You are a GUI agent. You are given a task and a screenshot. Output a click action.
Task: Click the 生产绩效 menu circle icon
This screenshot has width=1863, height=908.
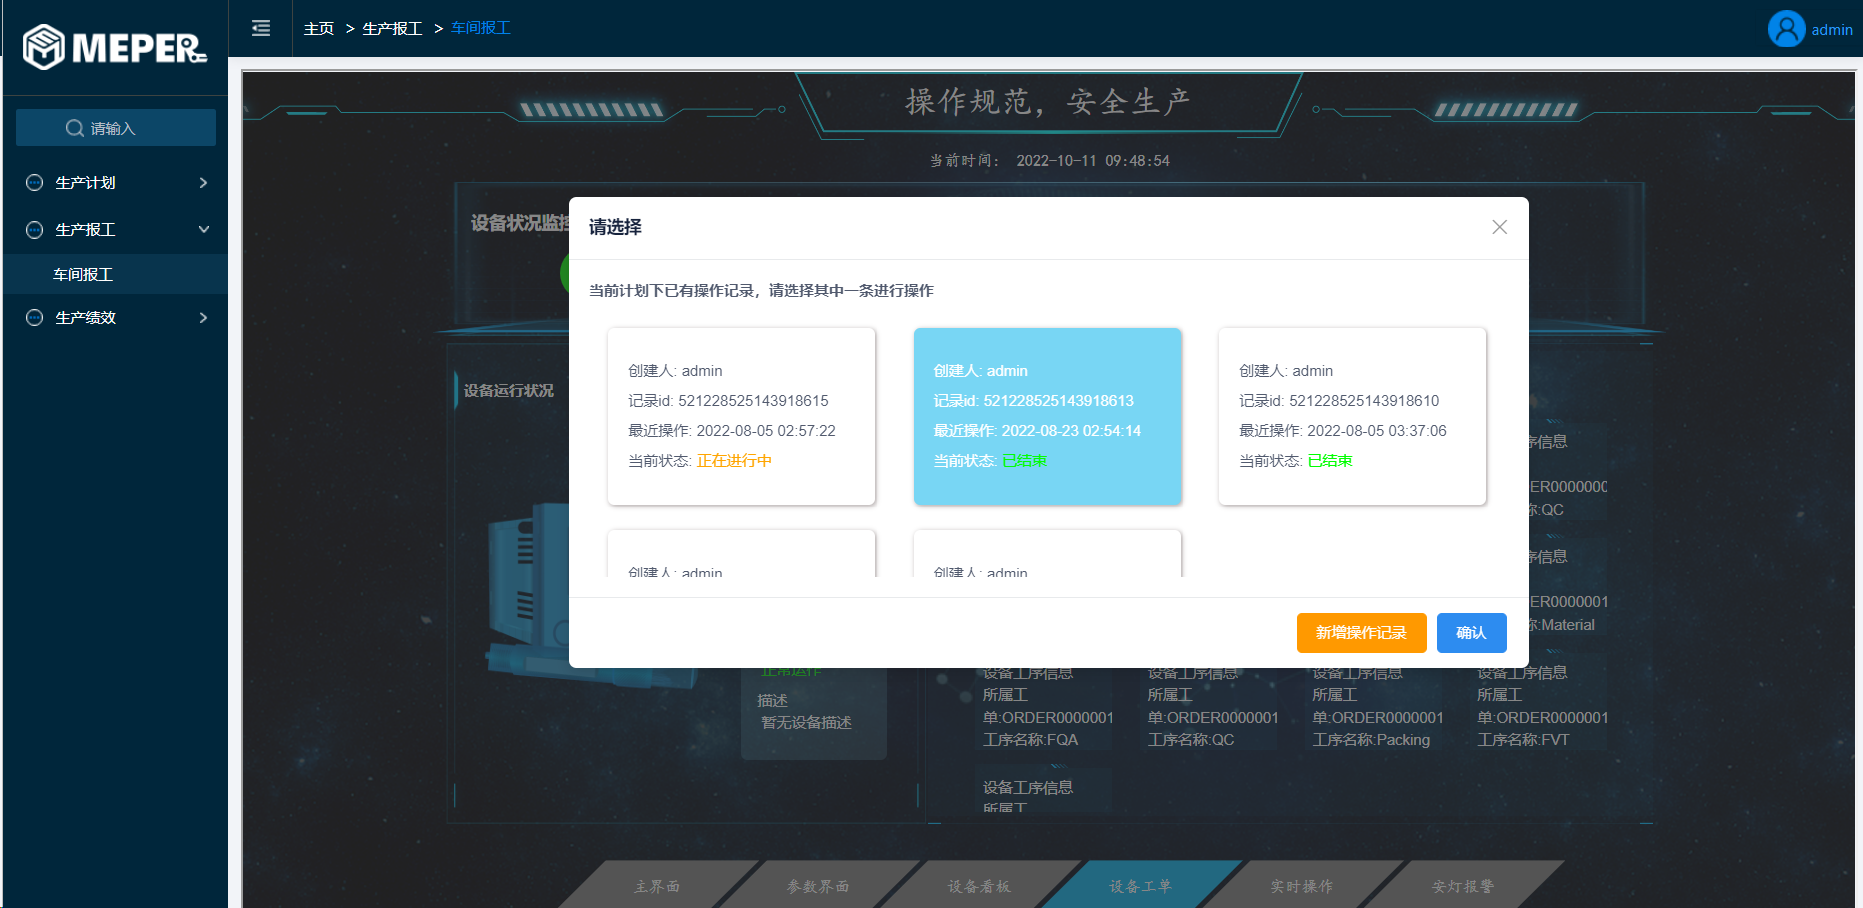(x=34, y=317)
